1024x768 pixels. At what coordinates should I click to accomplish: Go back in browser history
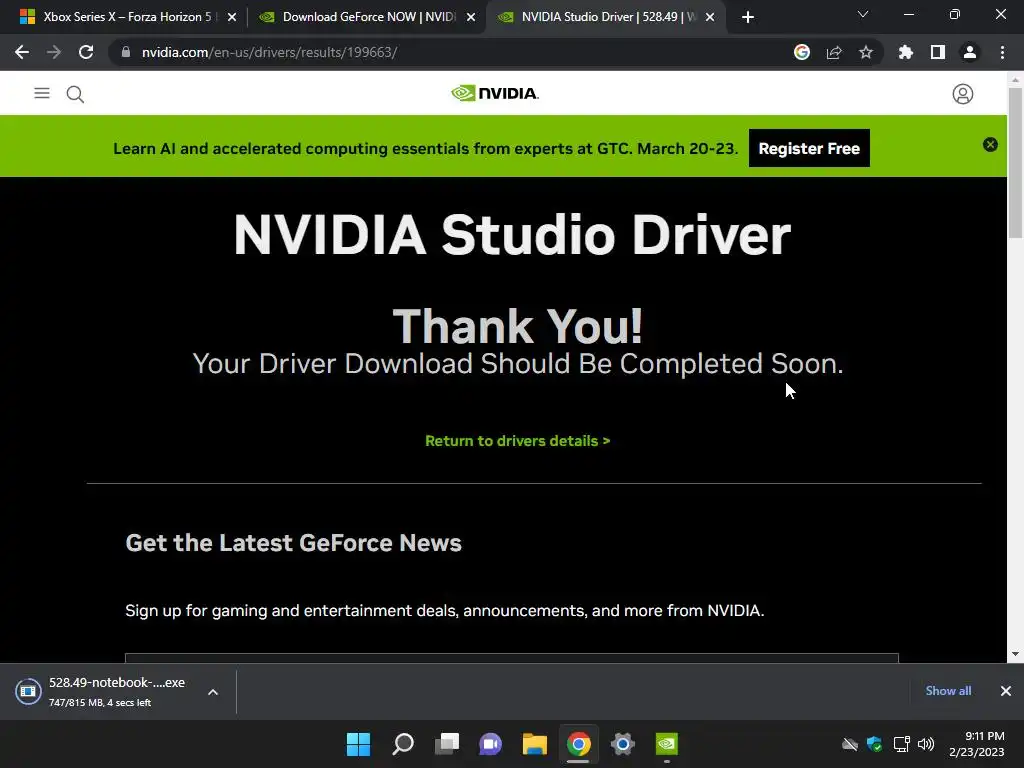[x=22, y=52]
